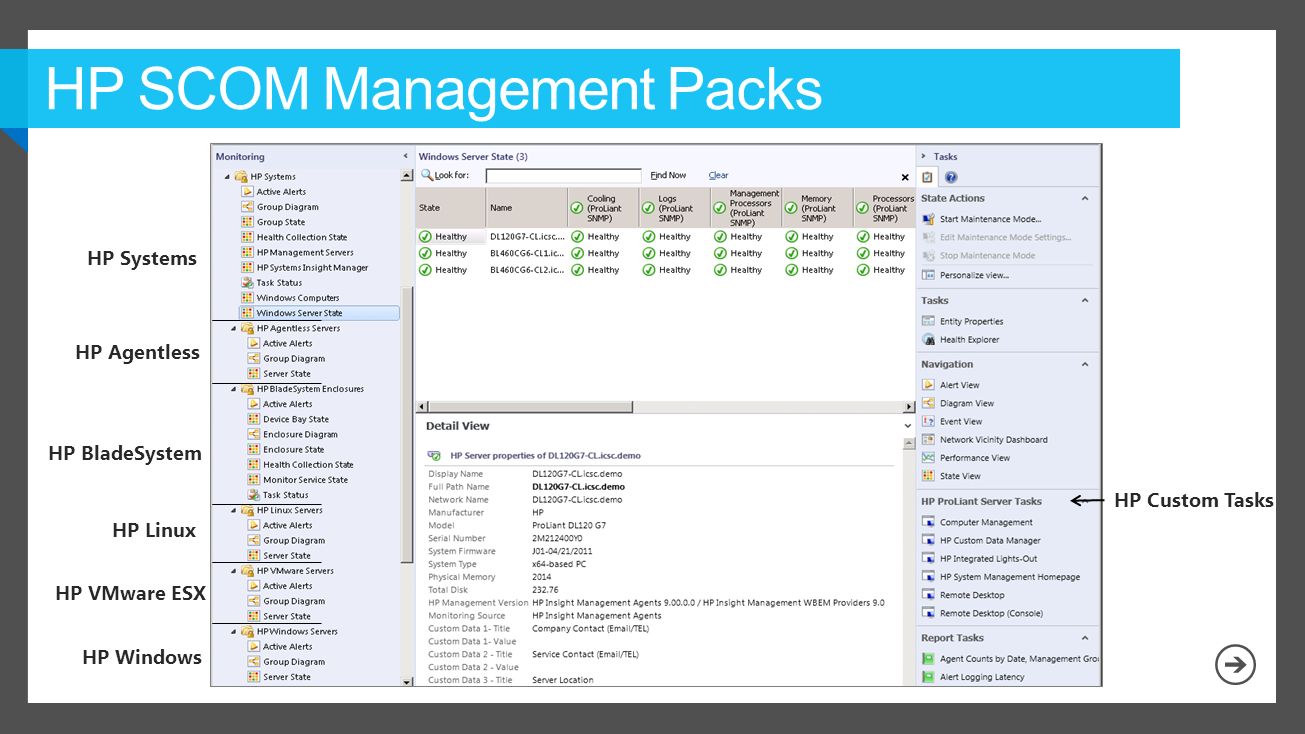1305x734 pixels.
Task: Select server row BL460CG6-CL2
Action: 665,269
